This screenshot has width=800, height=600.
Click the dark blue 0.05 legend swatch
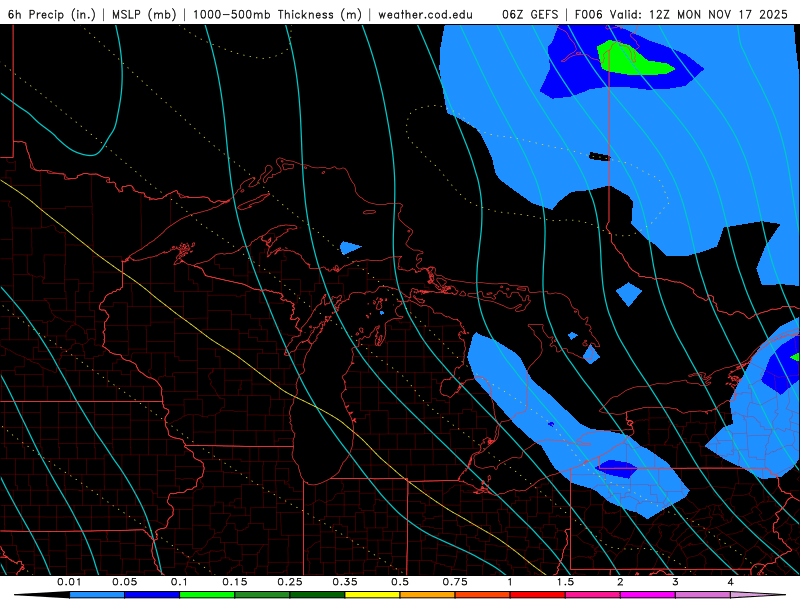point(152,595)
